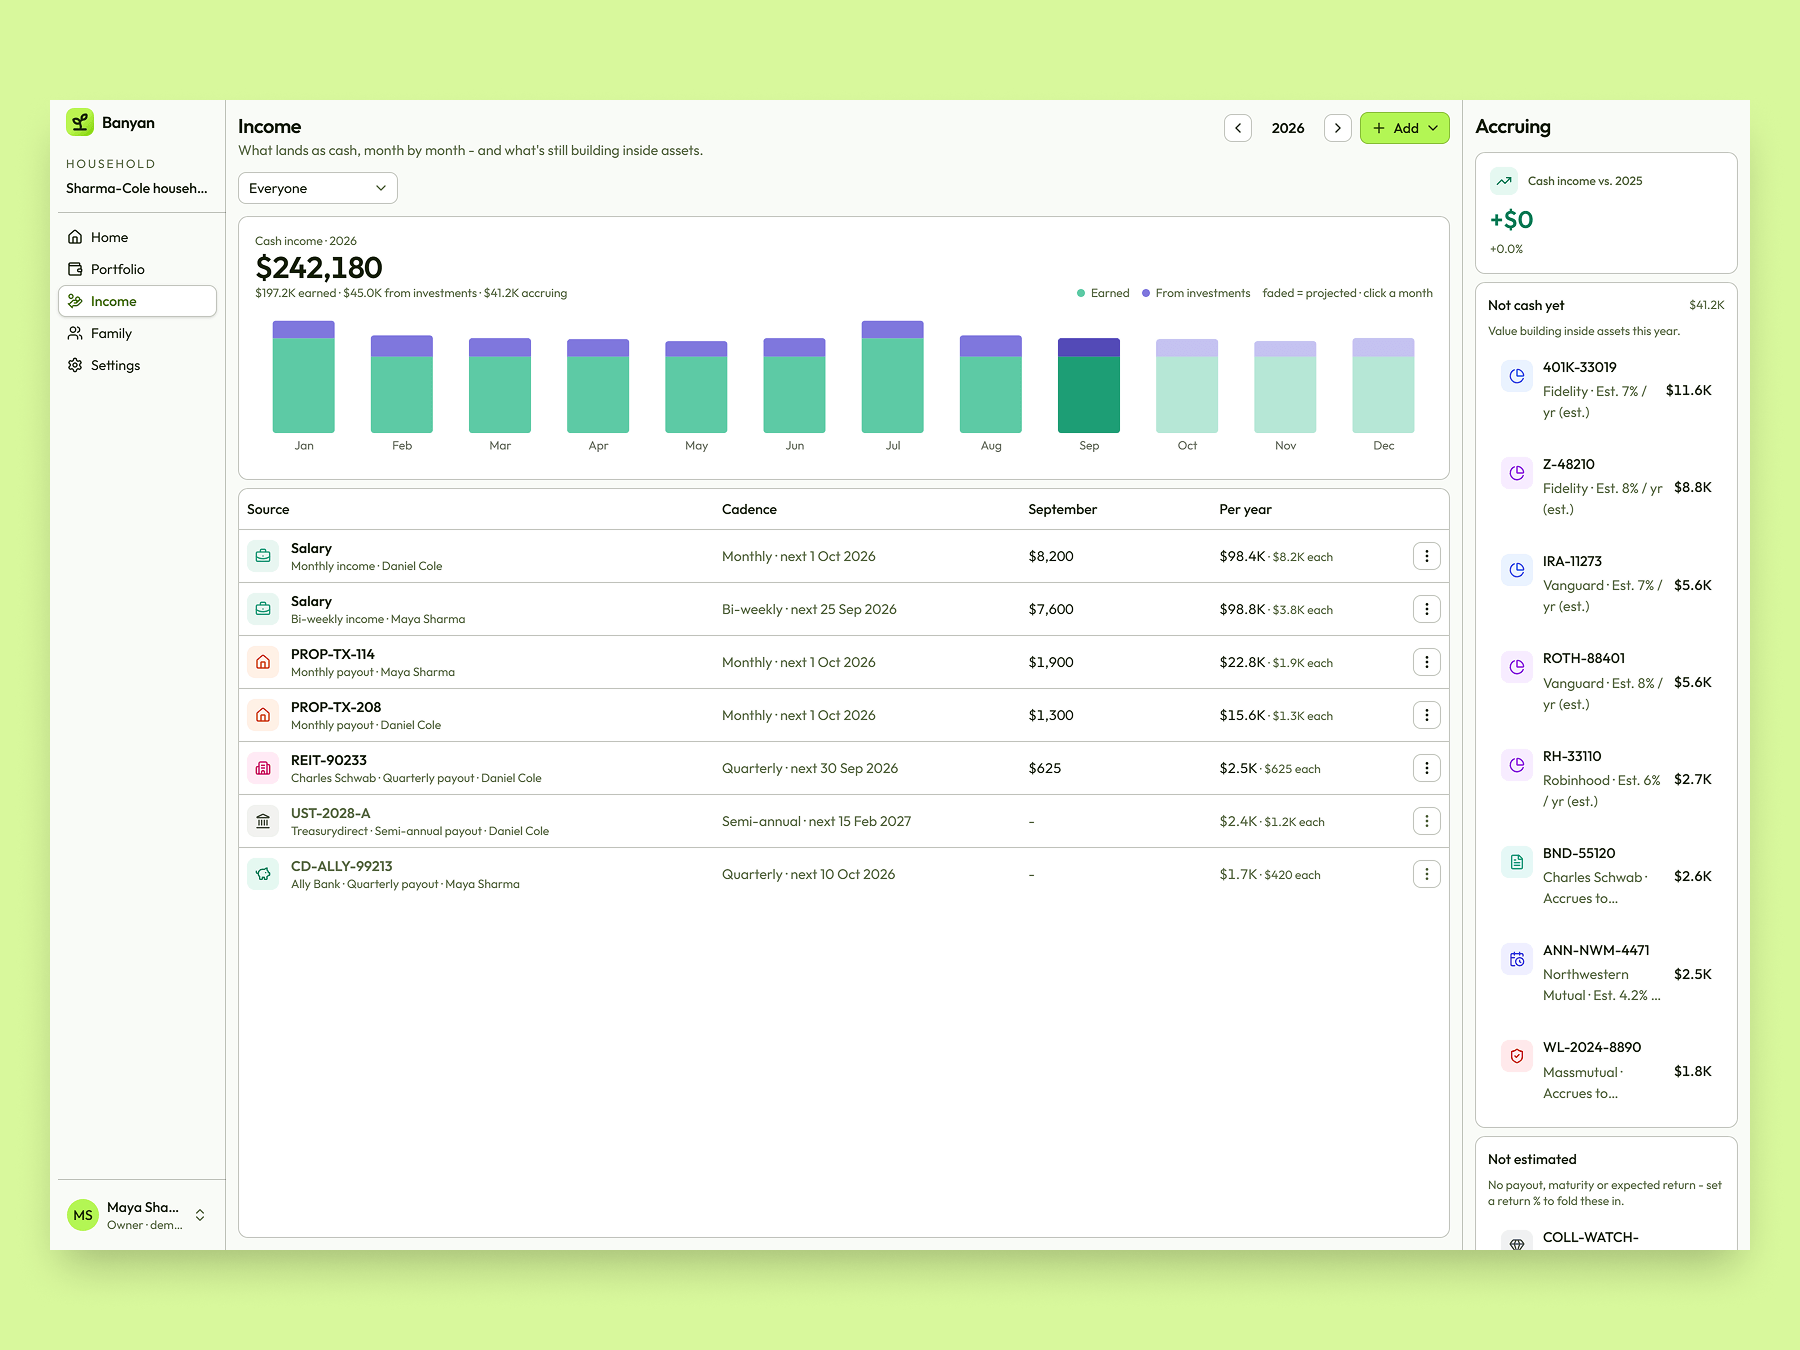Viewport: 1800px width, 1350px height.
Task: Open row menu for CD-ALLY-99213
Action: (x=1427, y=874)
